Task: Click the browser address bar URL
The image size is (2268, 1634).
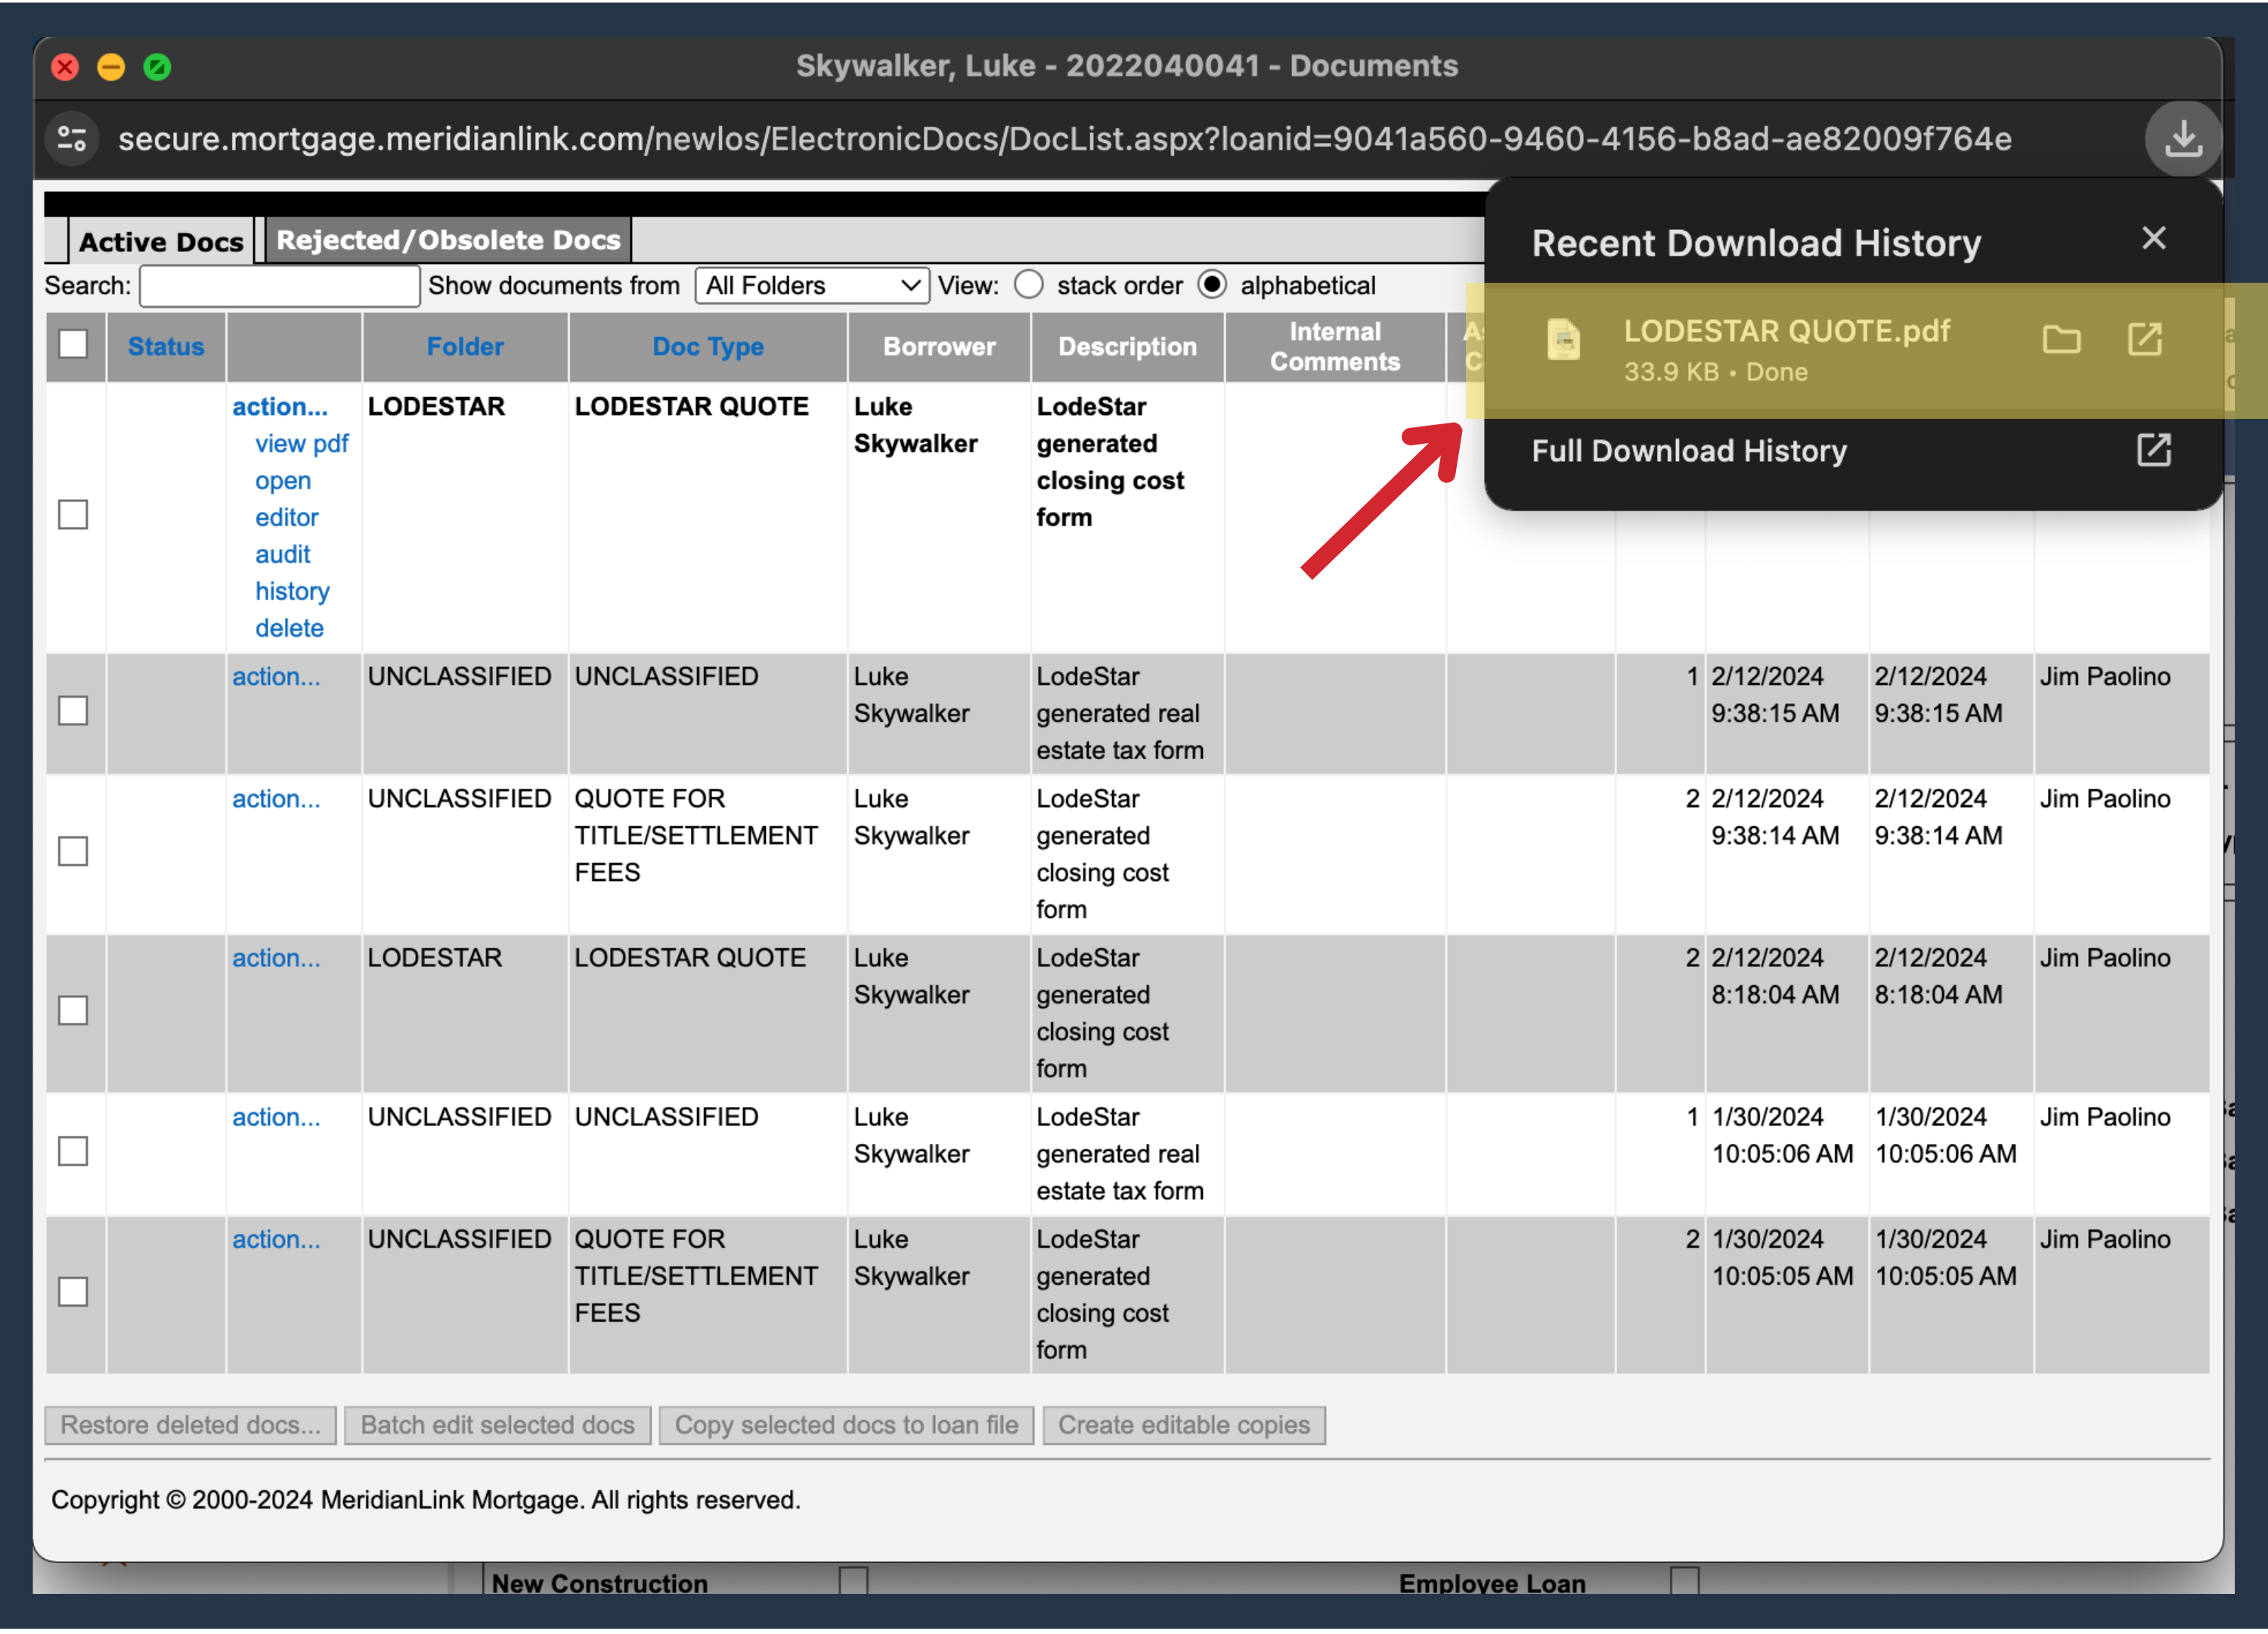Action: [1064, 138]
